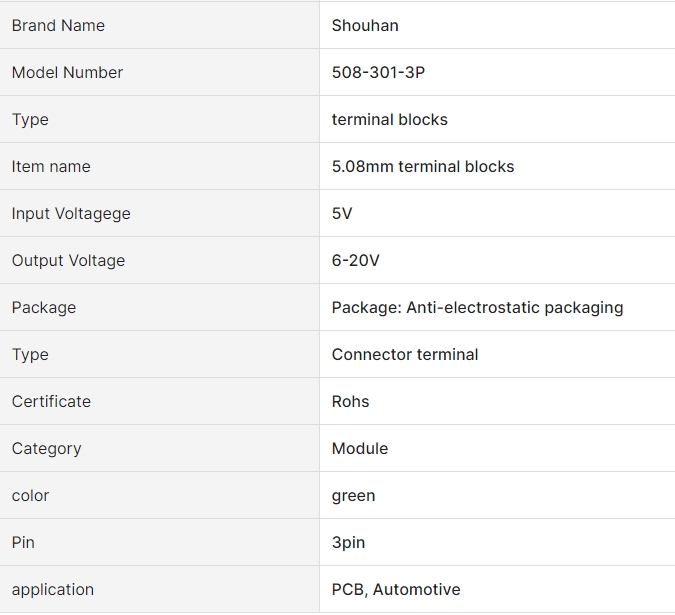Screen dimensions: 675x615
Task: Select the green color value
Action: tap(353, 496)
